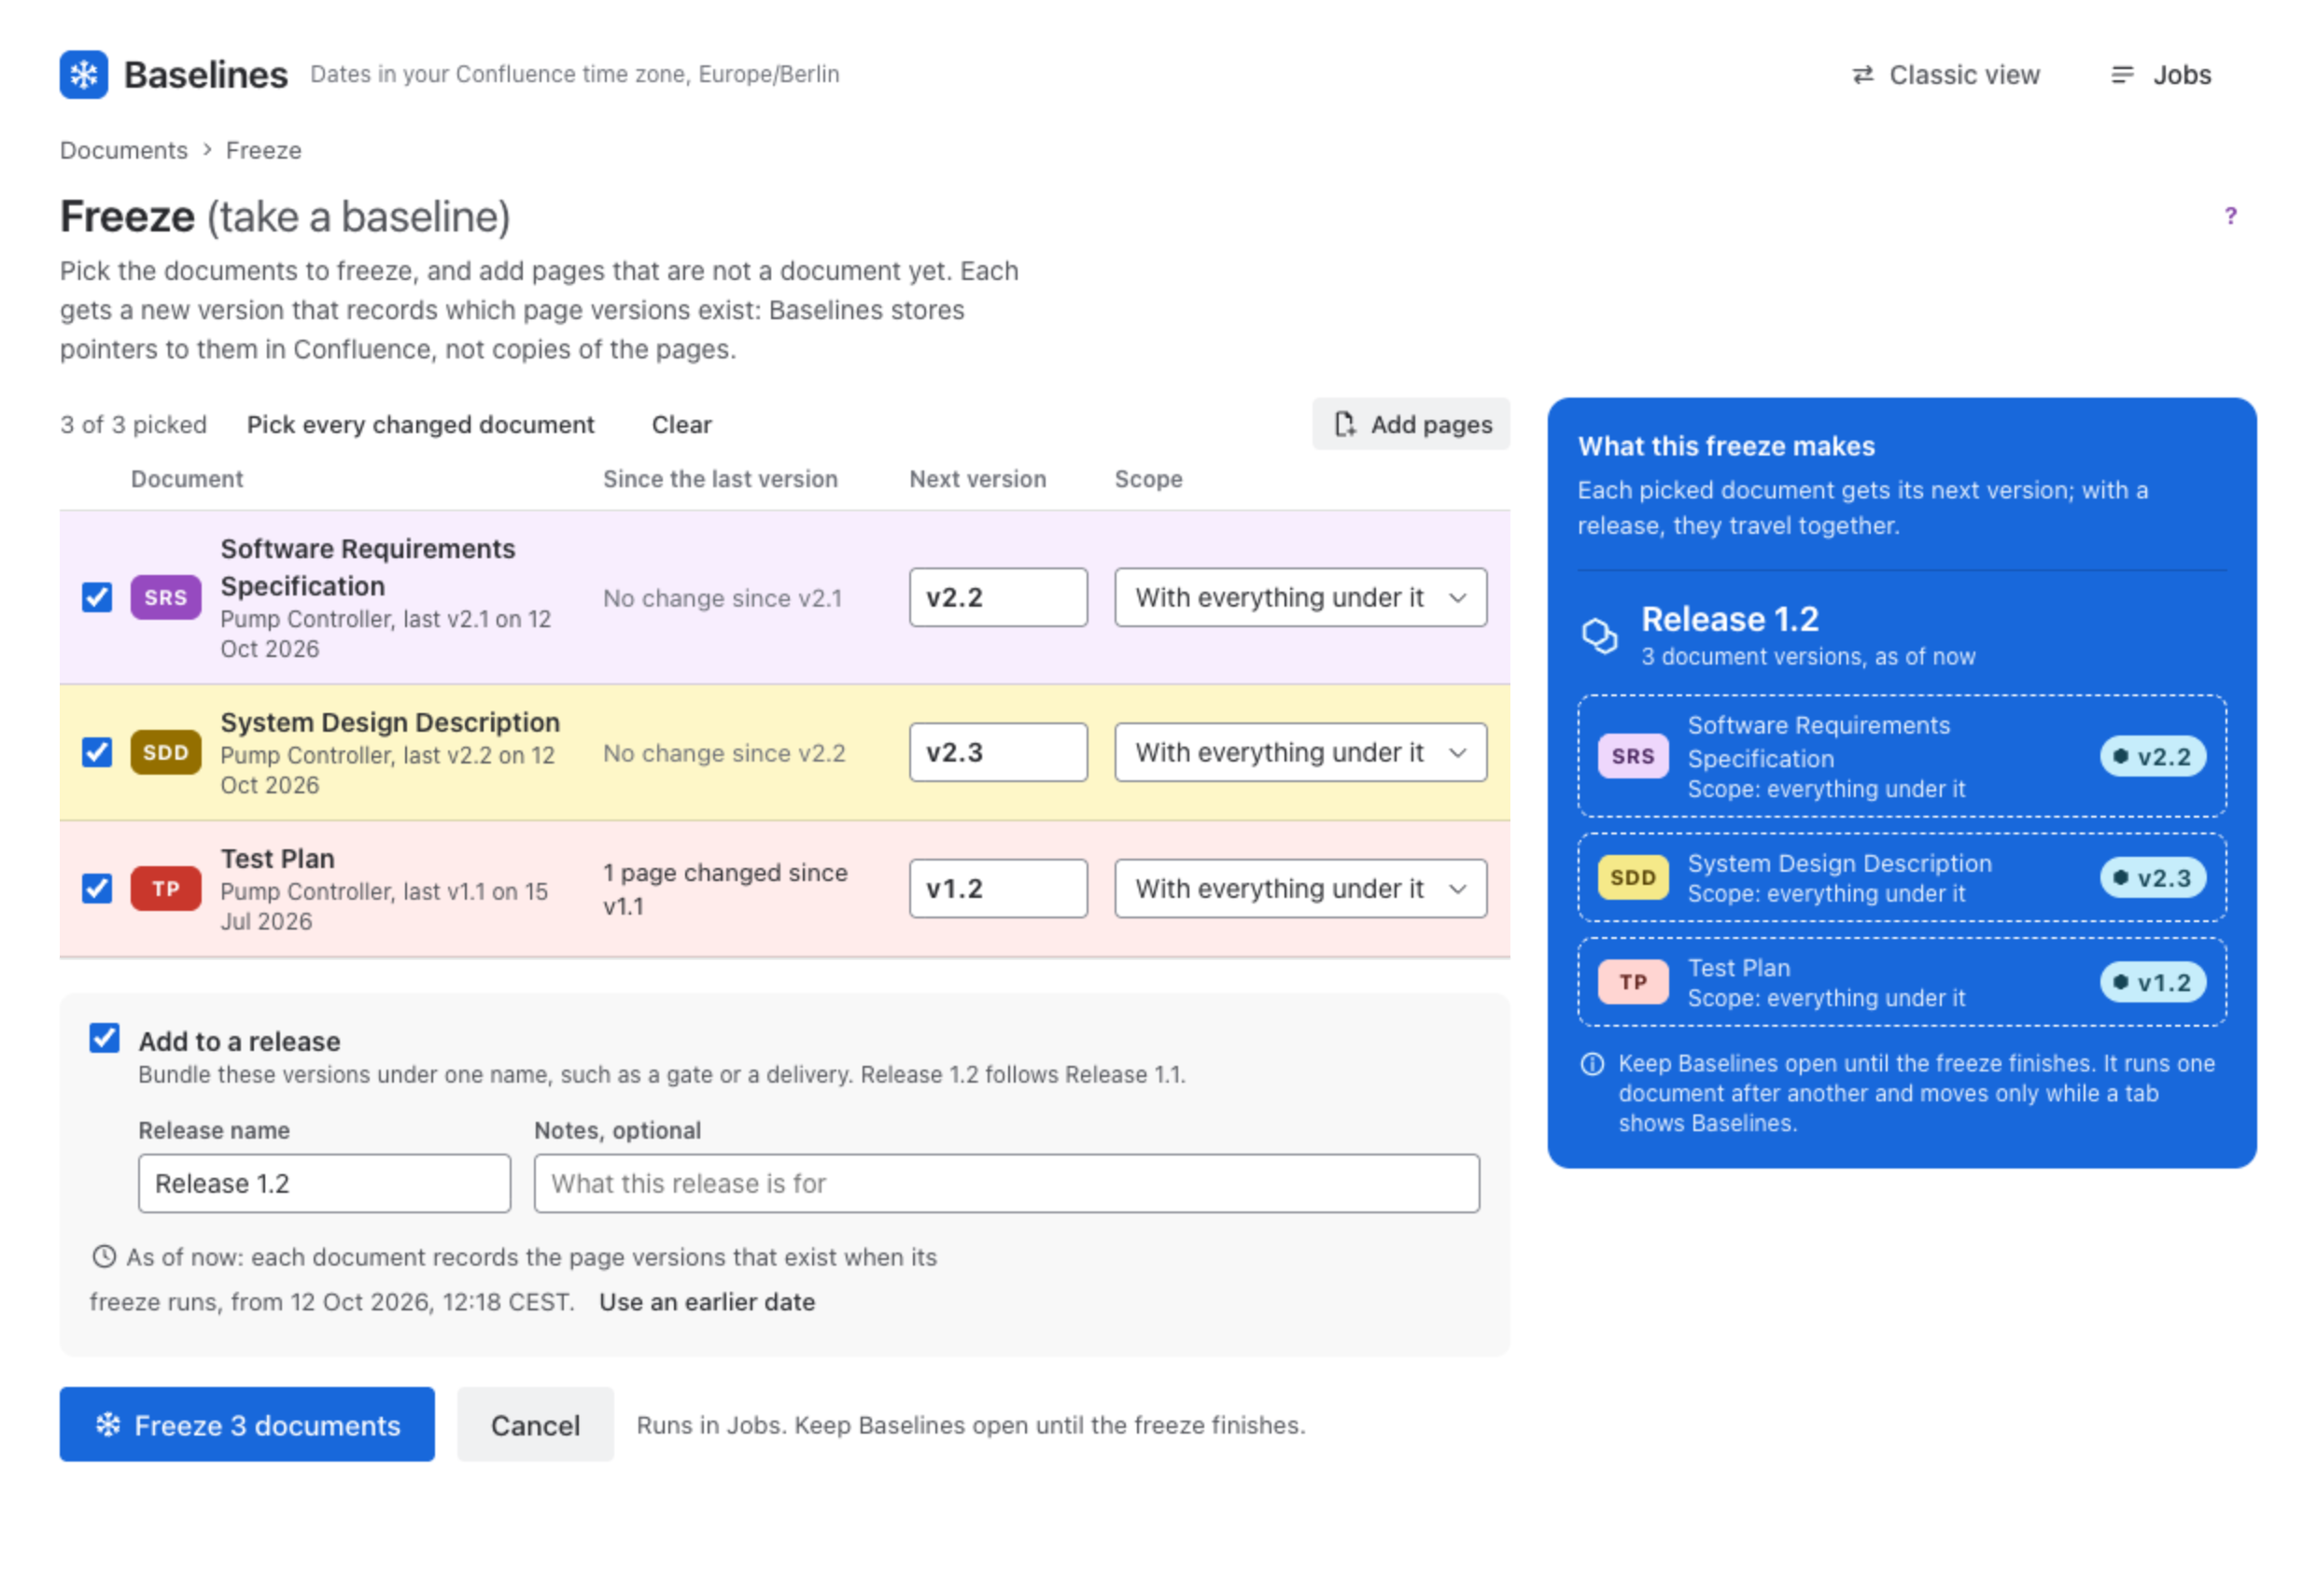
Task: Open scope dropdown for System Design Description
Action: 1300,753
